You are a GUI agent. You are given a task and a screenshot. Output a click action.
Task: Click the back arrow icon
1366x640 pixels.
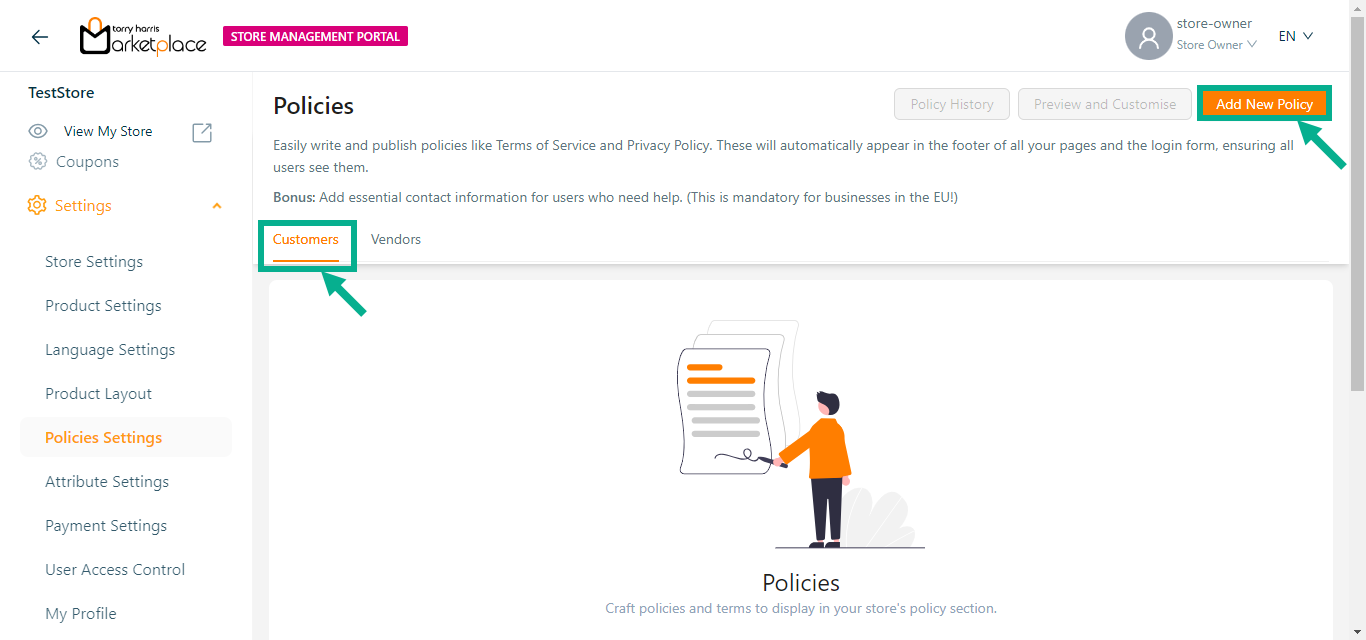tap(40, 37)
